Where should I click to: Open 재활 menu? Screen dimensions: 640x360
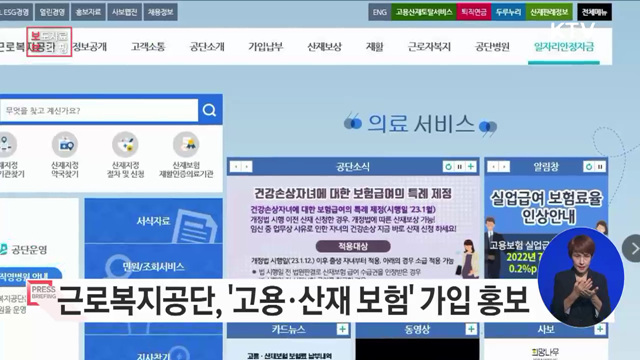375,47
